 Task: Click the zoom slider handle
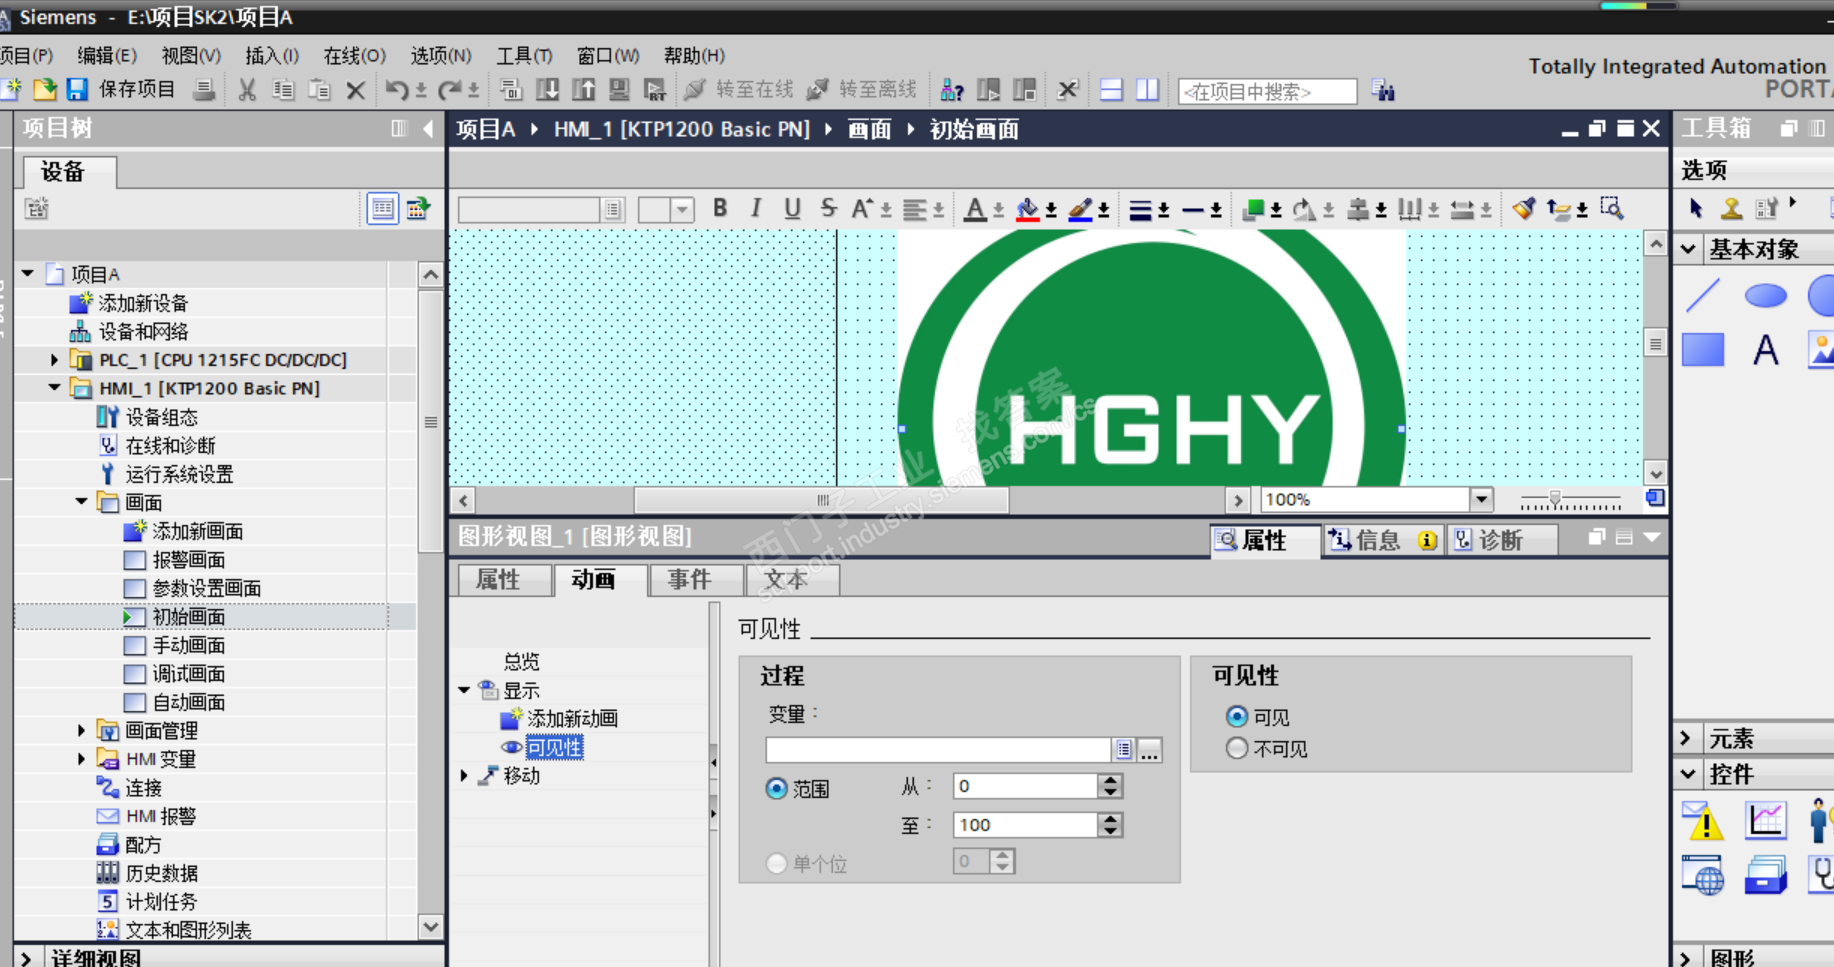(x=1555, y=498)
